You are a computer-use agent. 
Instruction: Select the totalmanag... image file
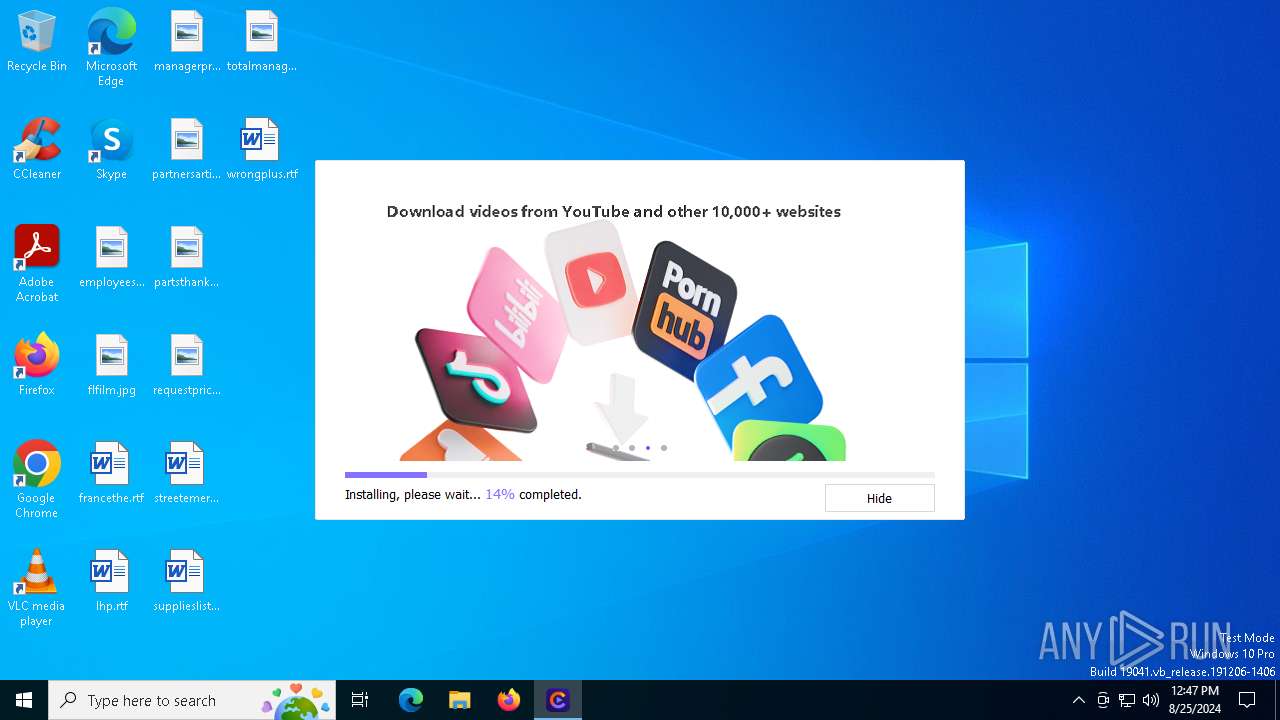[x=262, y=42]
